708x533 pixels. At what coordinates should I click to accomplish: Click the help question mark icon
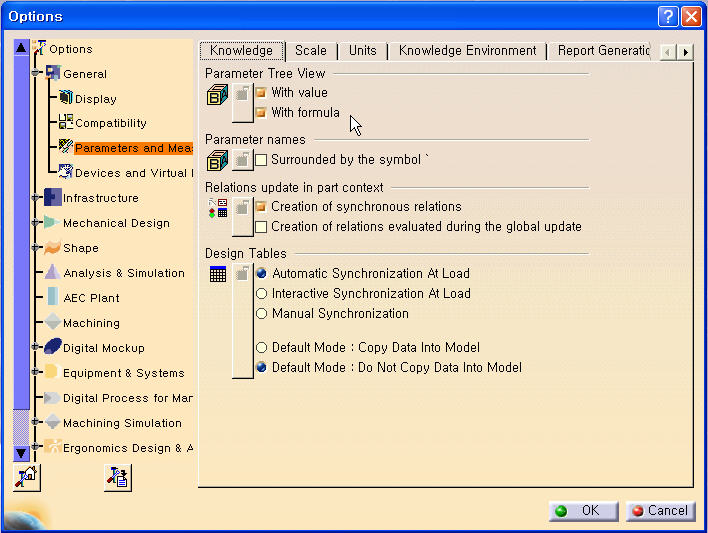coord(668,16)
